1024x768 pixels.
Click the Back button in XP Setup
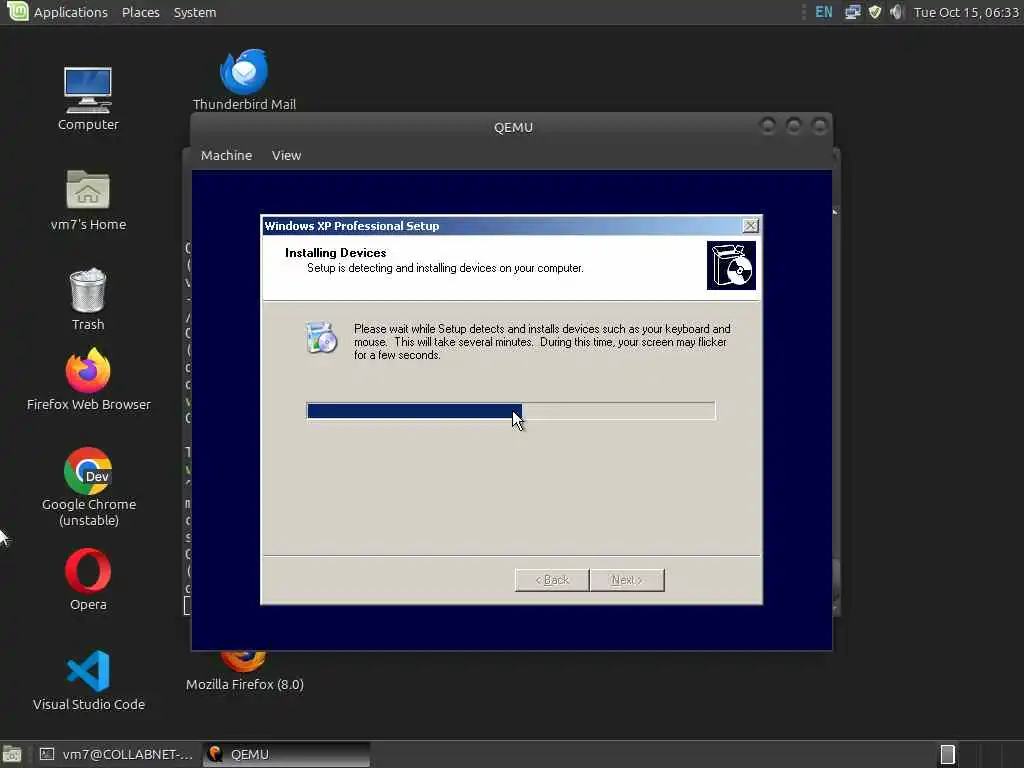pyautogui.click(x=552, y=580)
